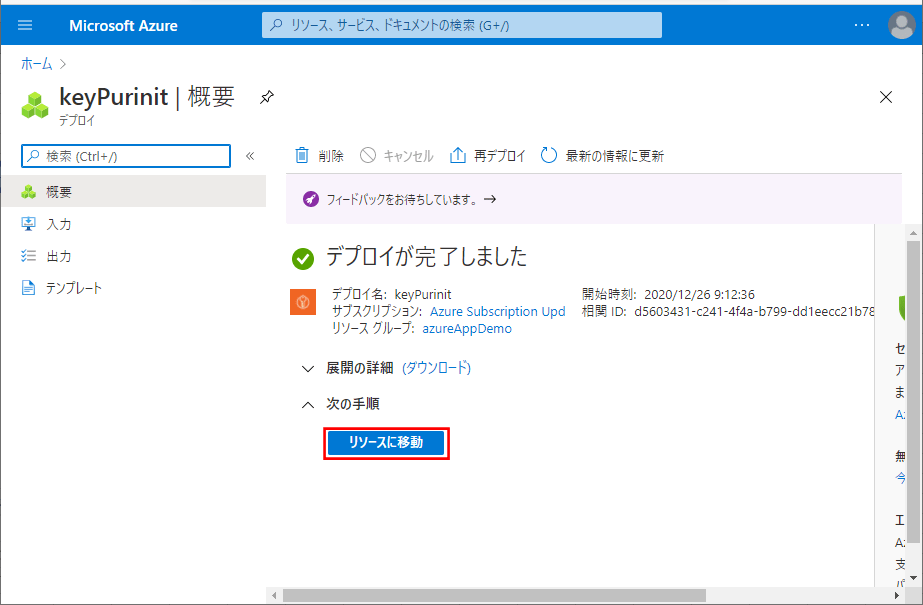
Task: Click the green deployment success checkmark
Action: [x=303, y=258]
